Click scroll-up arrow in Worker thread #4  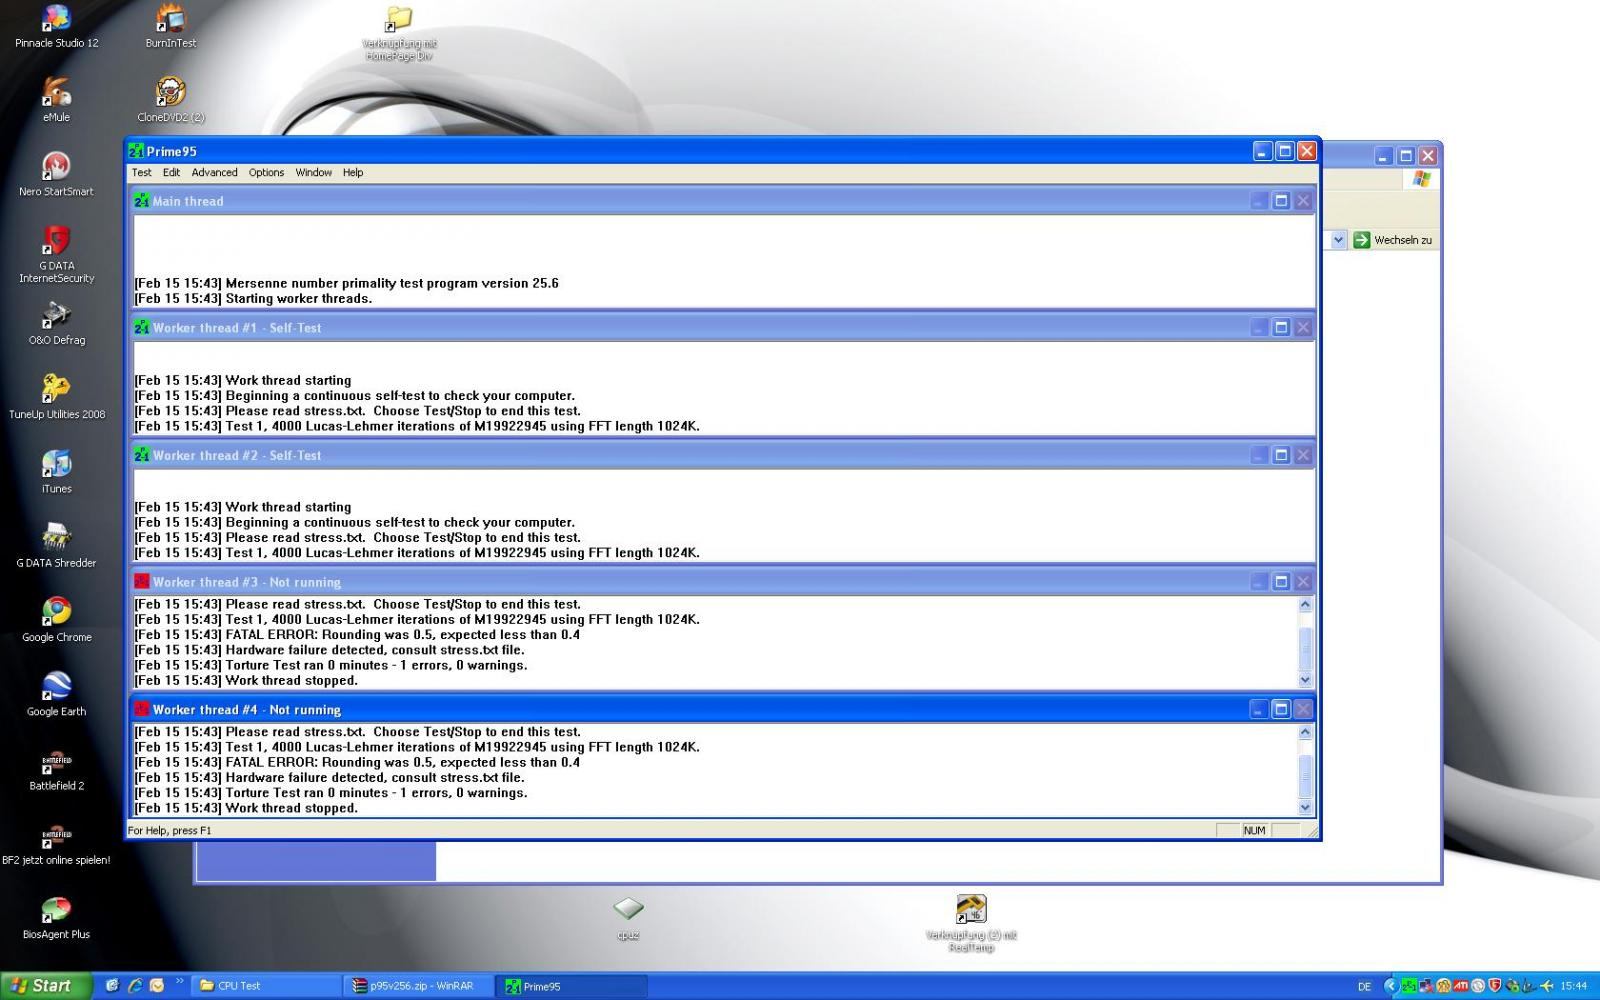coord(1305,732)
